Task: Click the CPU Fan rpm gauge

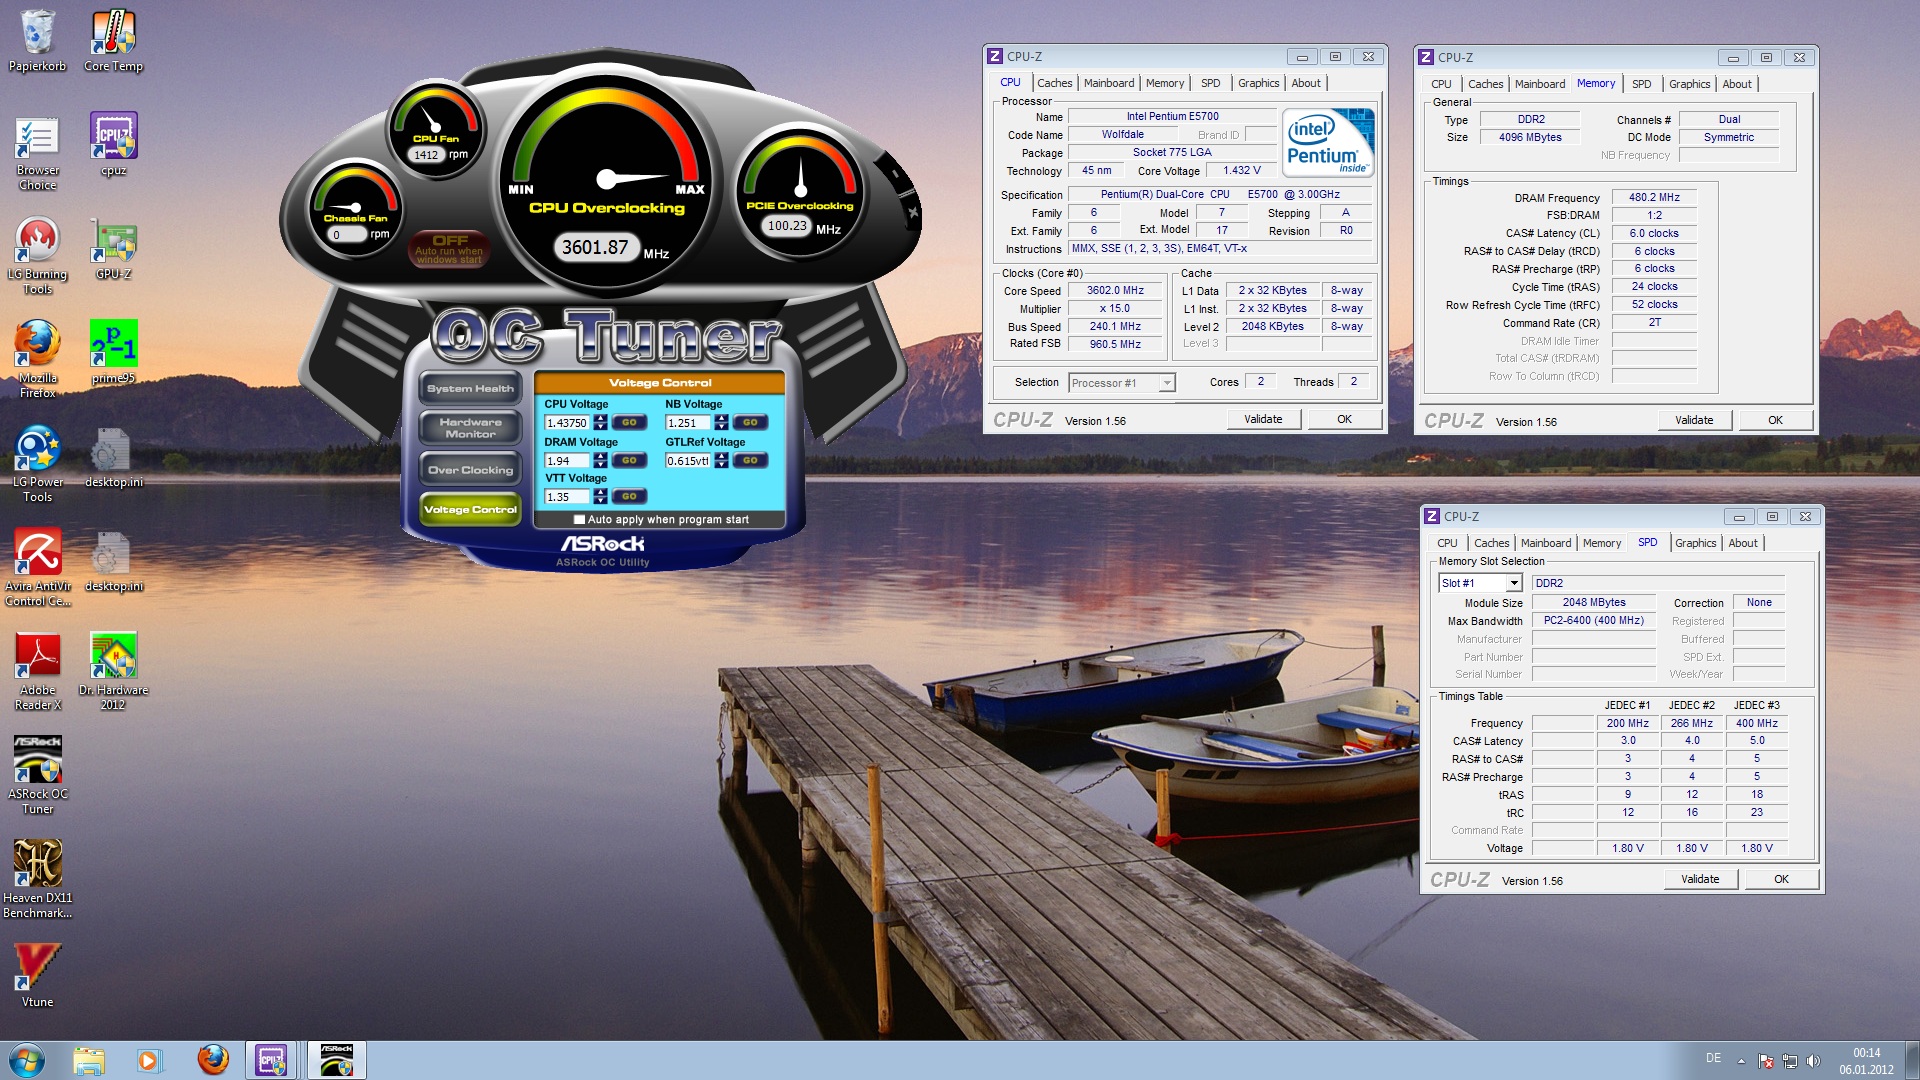Action: (436, 128)
